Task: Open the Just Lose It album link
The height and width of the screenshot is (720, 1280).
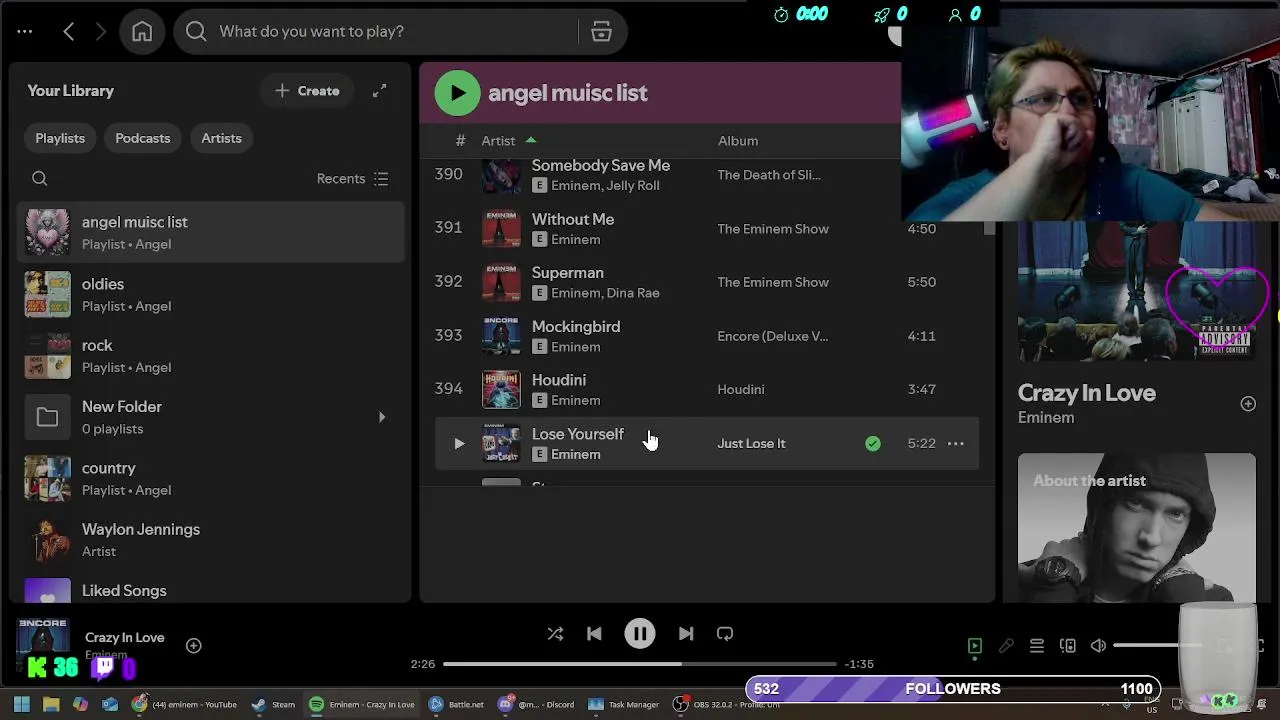Action: tap(751, 443)
